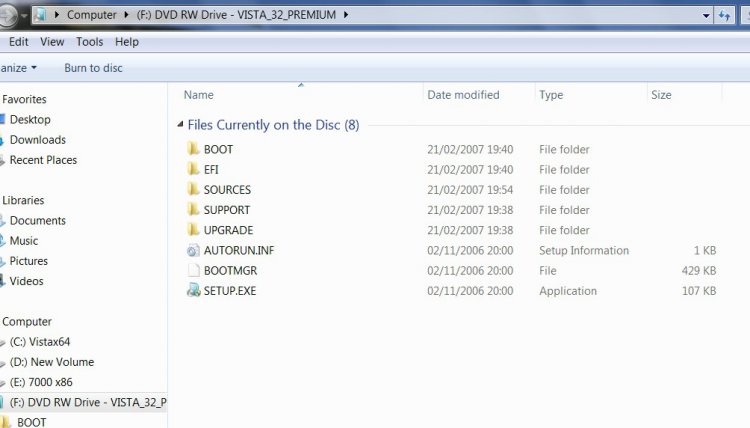The height and width of the screenshot is (428, 750).
Task: Click the UPGRADE folder icon
Action: click(193, 230)
